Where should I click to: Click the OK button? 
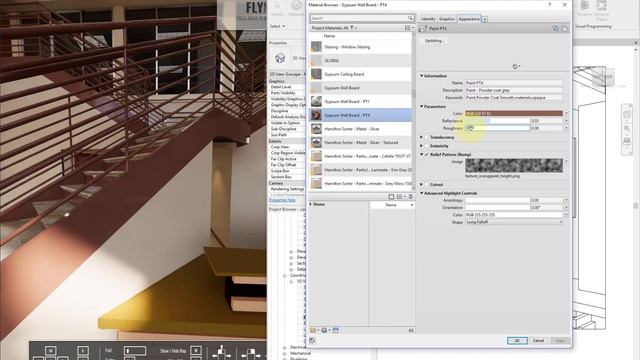517,340
